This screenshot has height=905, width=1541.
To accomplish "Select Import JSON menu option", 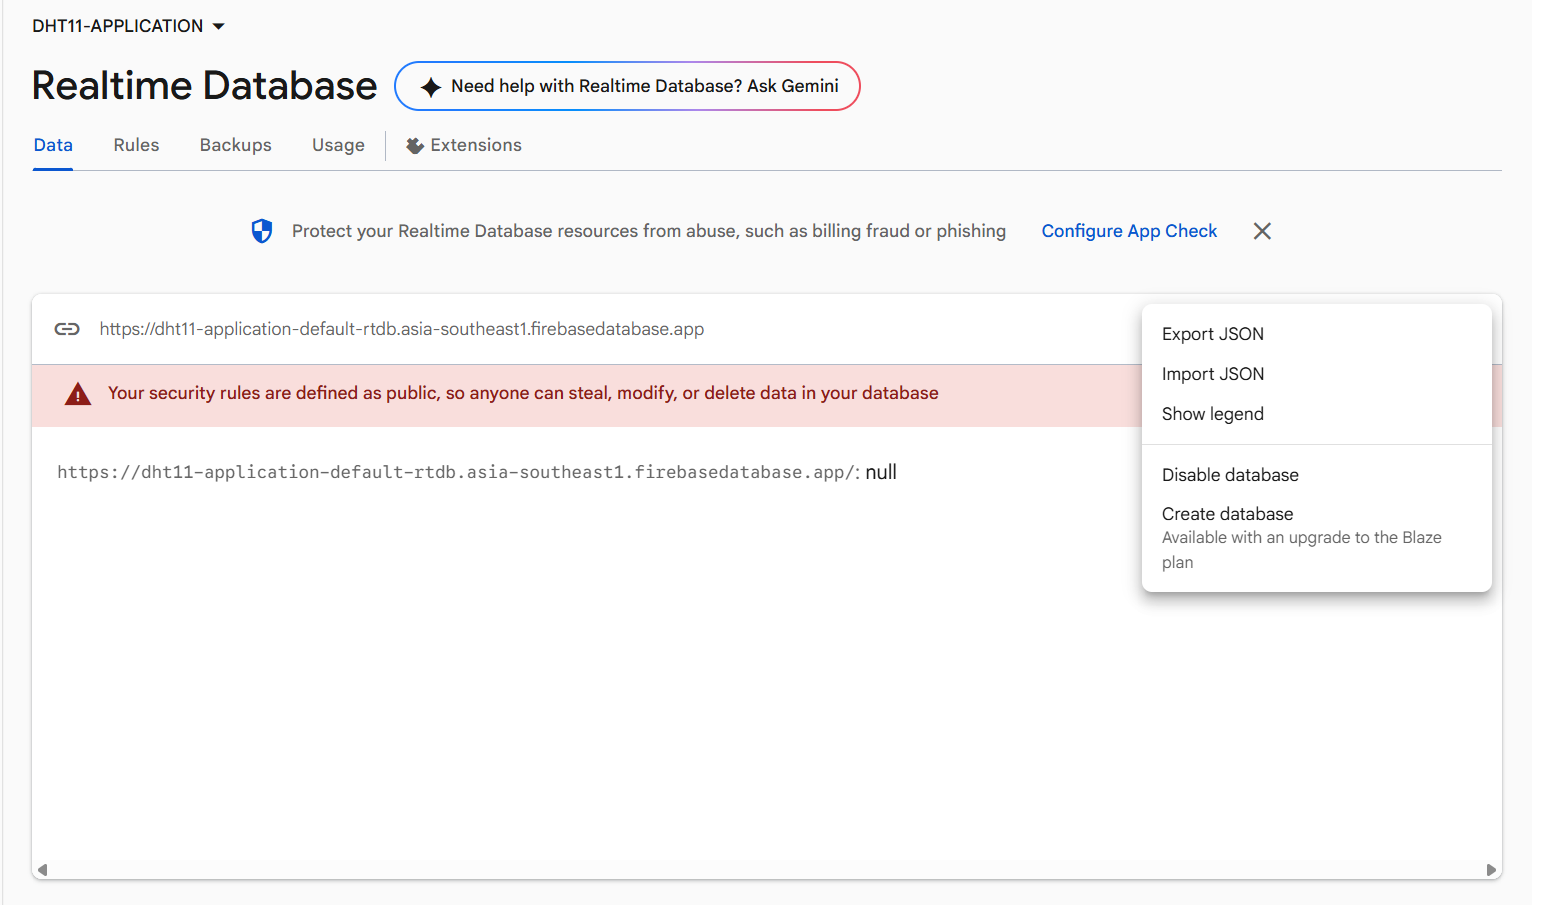I will click(x=1212, y=374).
